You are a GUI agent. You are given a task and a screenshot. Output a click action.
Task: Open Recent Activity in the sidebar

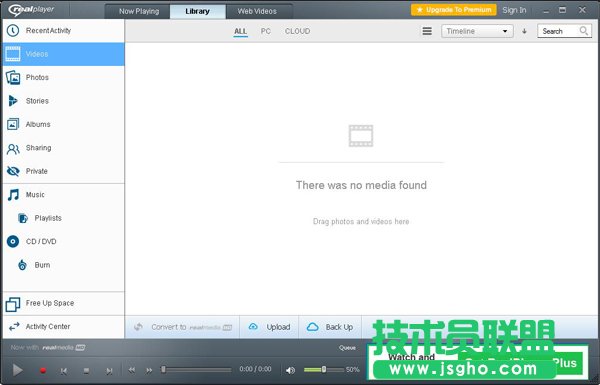click(64, 31)
